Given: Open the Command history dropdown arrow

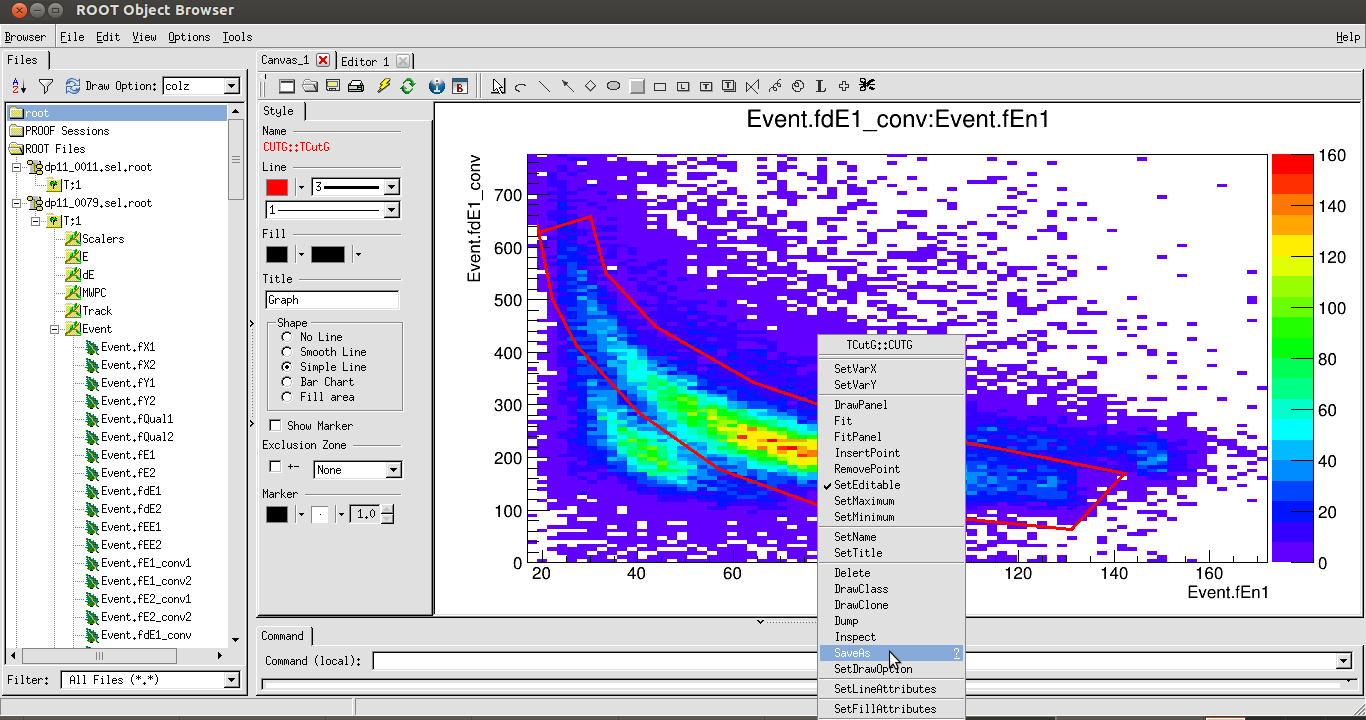Looking at the screenshot, I should [1343, 661].
